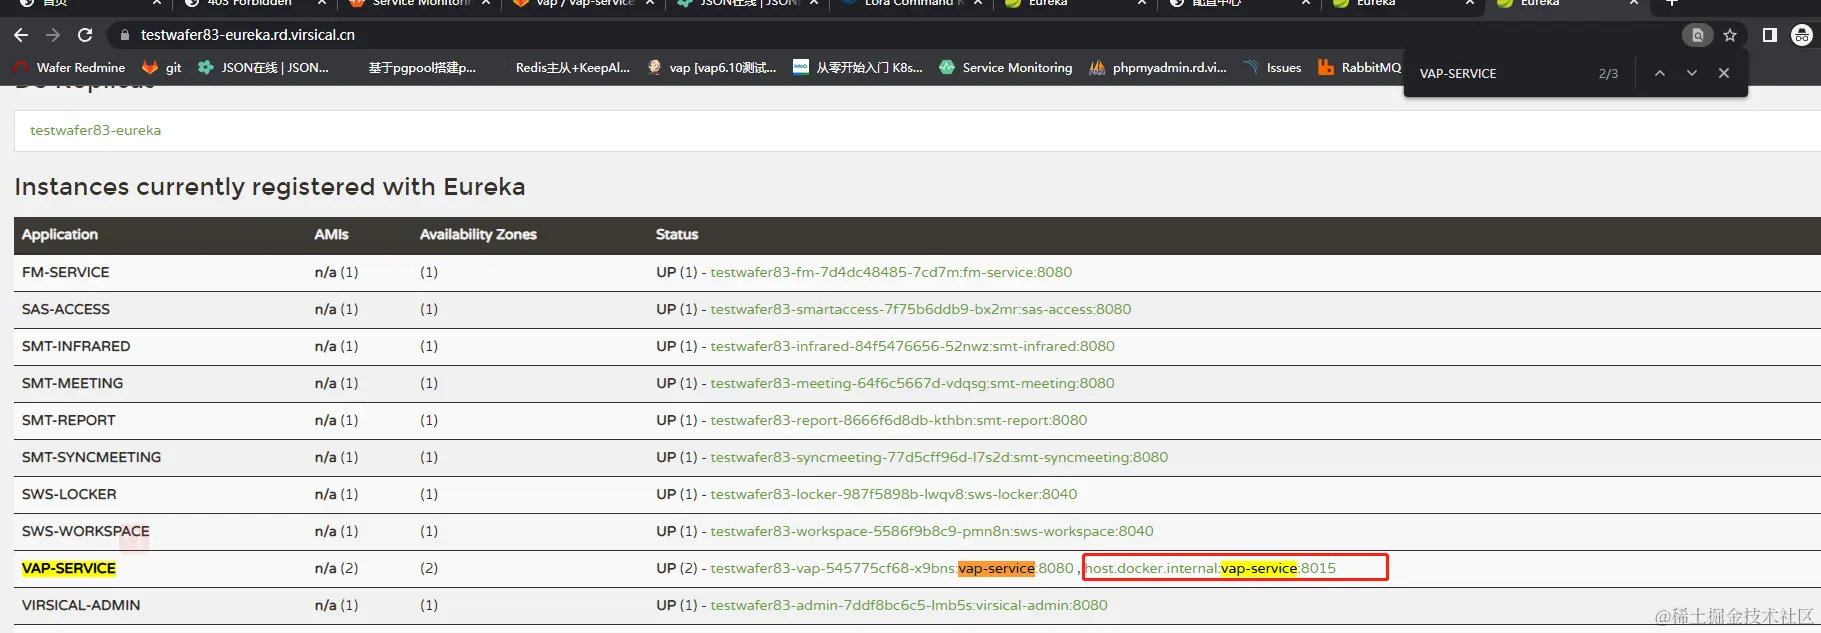Viewport: 1821px width, 633px height.
Task: Open the sas-access:8080 instance link
Action: (x=921, y=309)
